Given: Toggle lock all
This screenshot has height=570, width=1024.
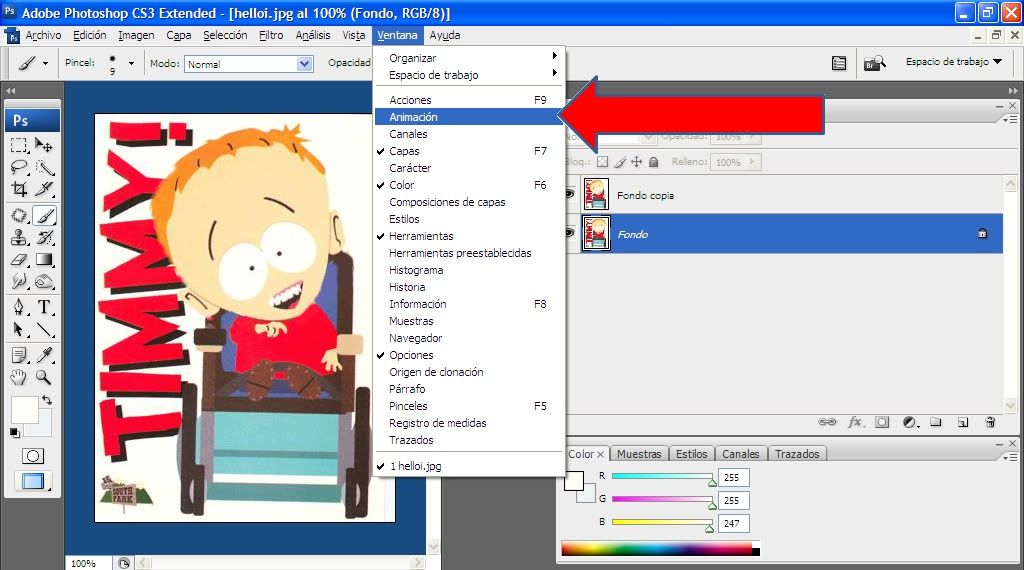Looking at the screenshot, I should click(x=653, y=161).
